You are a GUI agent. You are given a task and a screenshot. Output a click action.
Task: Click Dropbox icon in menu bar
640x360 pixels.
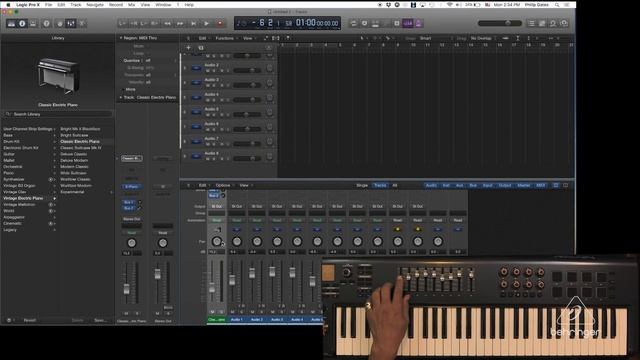(x=388, y=5)
